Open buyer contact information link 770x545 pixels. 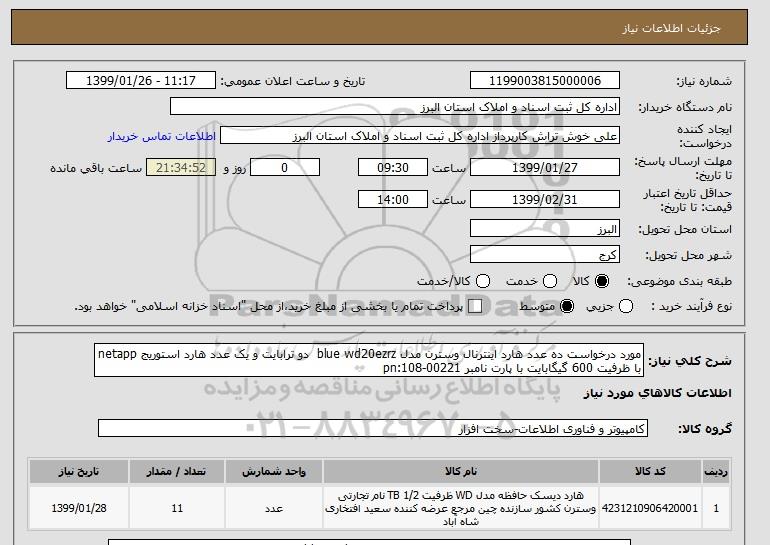162,136
